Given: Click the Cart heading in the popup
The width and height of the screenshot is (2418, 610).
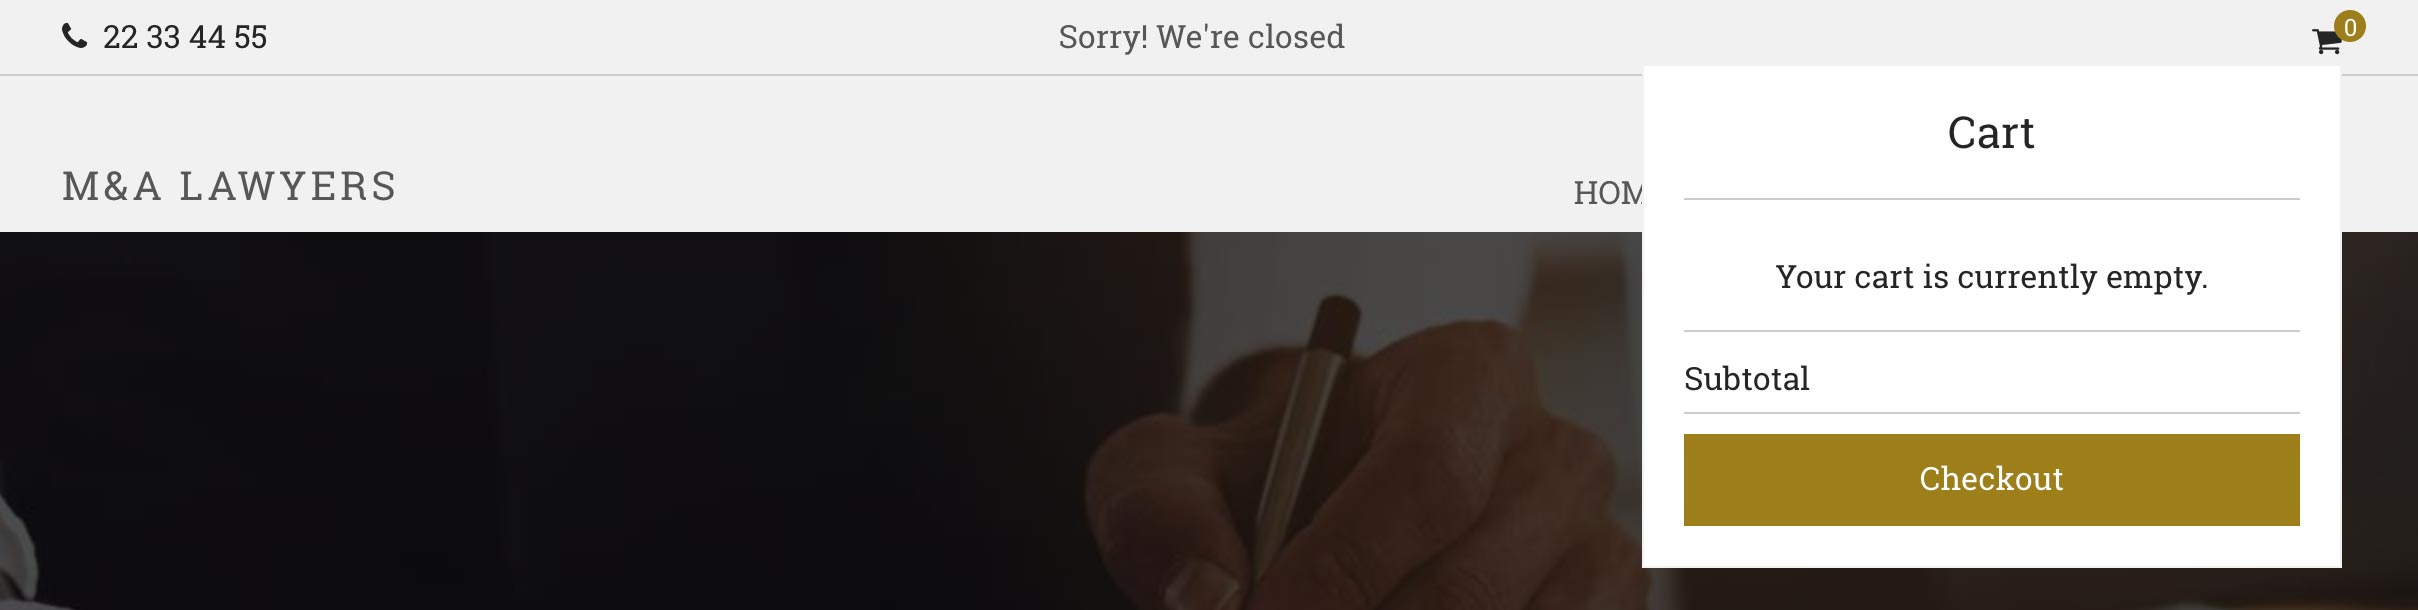Looking at the screenshot, I should pyautogui.click(x=1991, y=133).
